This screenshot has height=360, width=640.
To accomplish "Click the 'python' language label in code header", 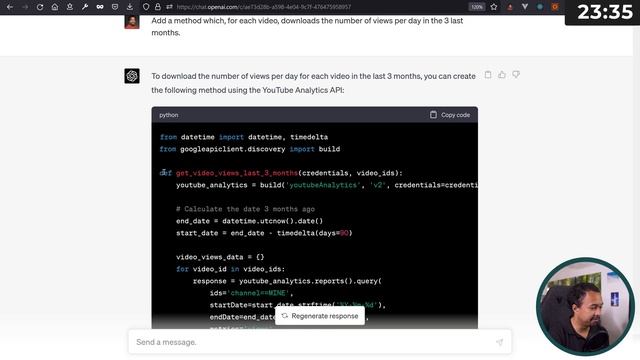I will (x=169, y=115).
